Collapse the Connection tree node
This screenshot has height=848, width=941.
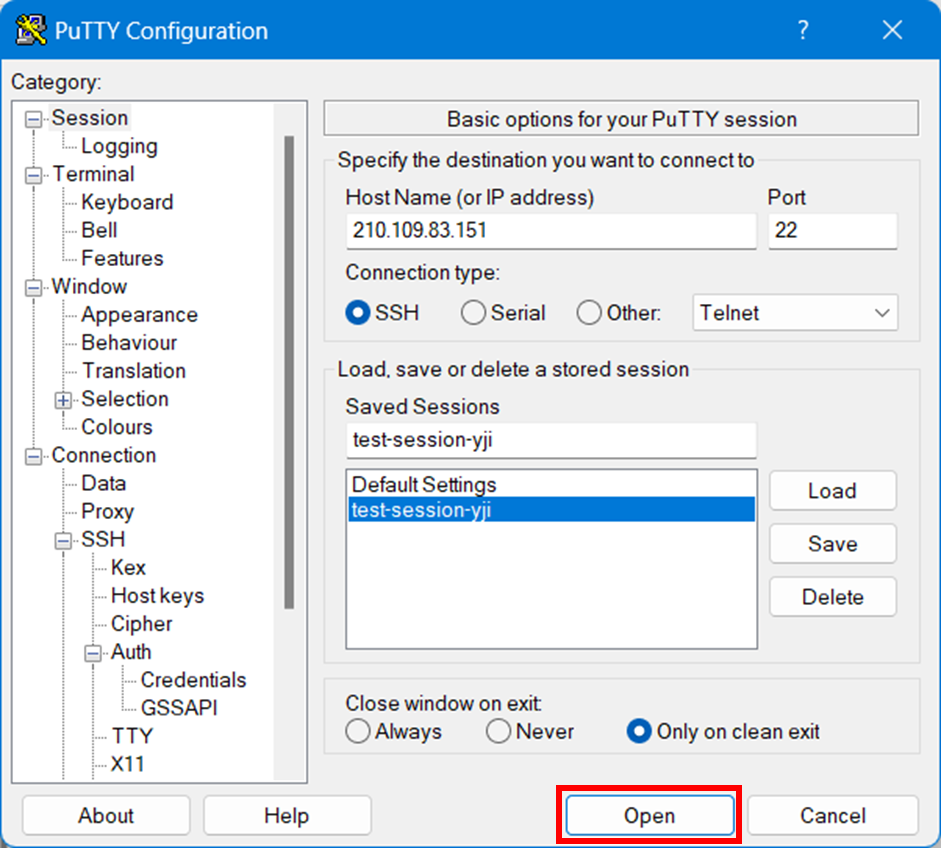pyautogui.click(x=34, y=457)
